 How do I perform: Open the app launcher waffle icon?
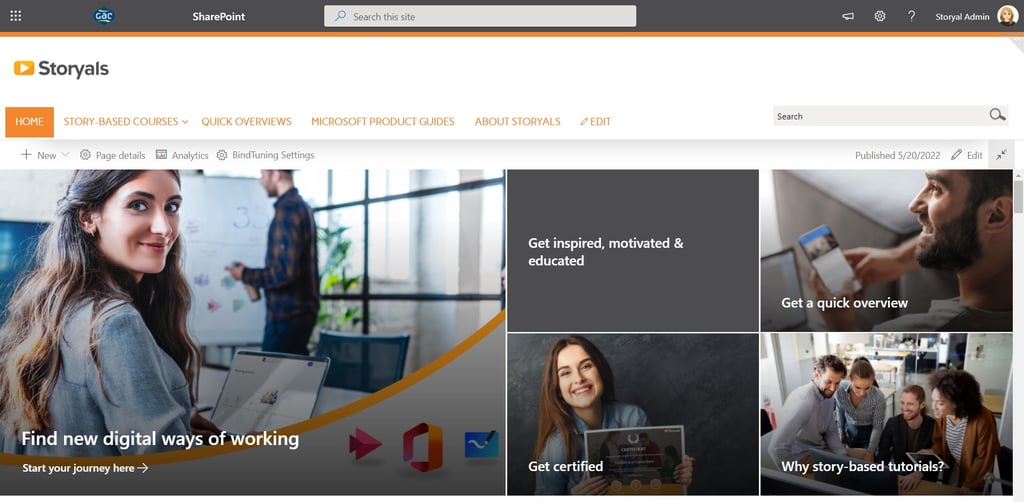click(x=16, y=16)
